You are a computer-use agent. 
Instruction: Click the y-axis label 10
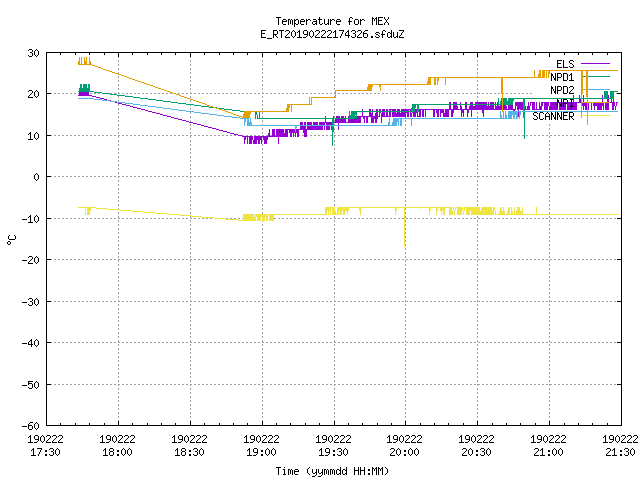[x=33, y=136]
